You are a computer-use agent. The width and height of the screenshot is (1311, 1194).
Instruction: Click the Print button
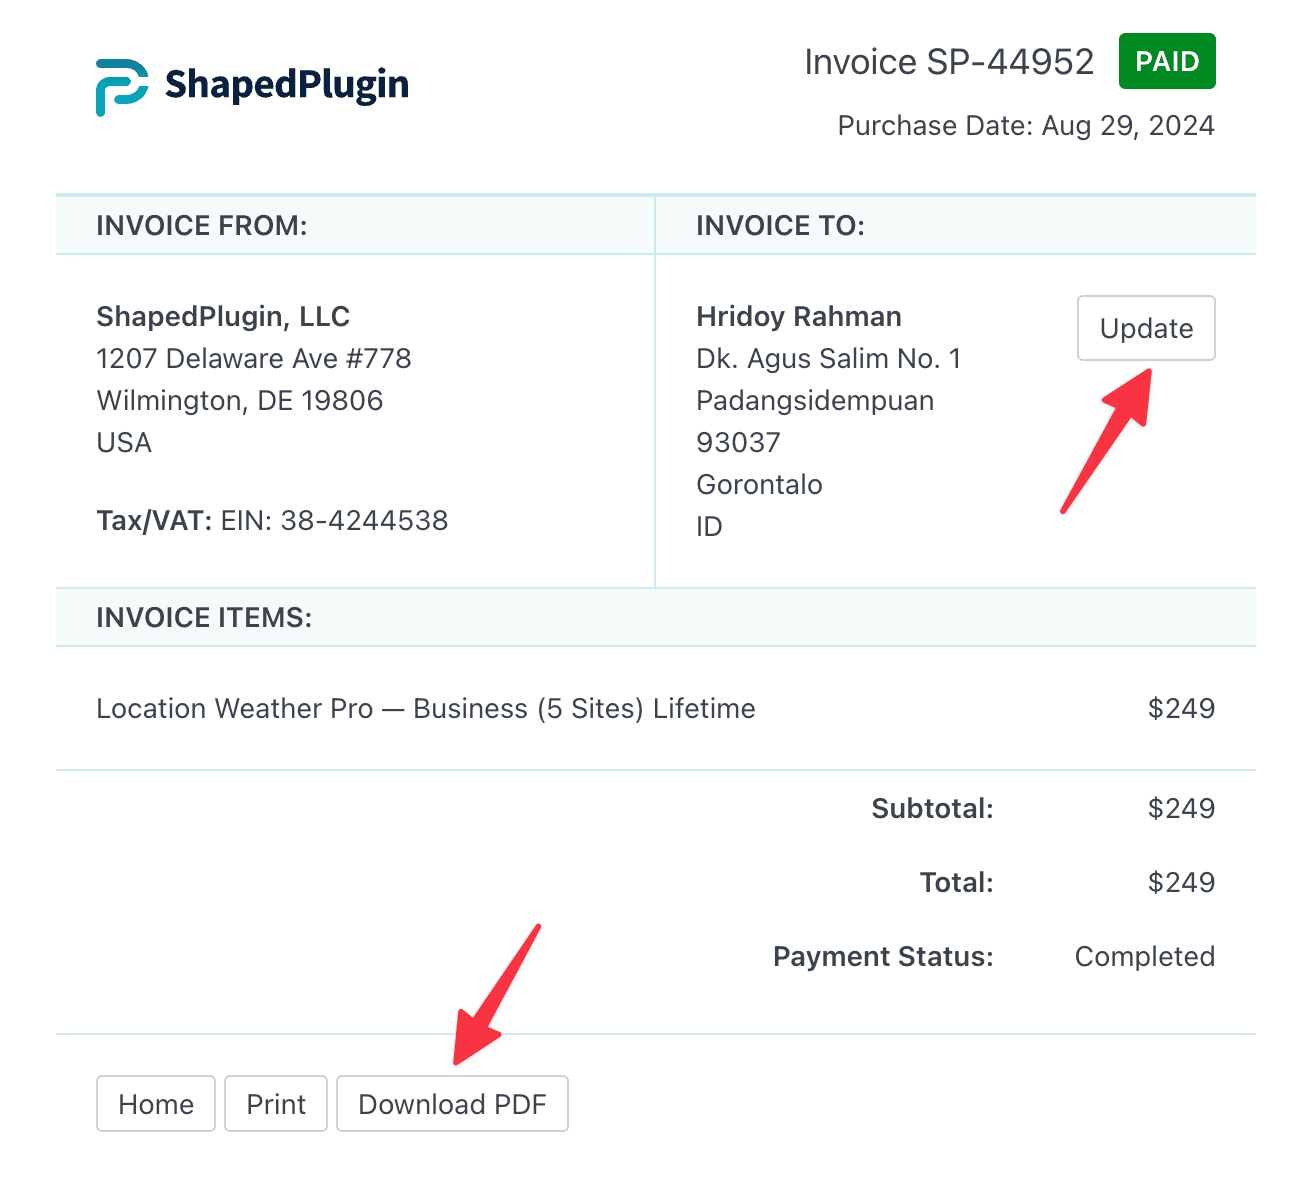[x=276, y=1104]
